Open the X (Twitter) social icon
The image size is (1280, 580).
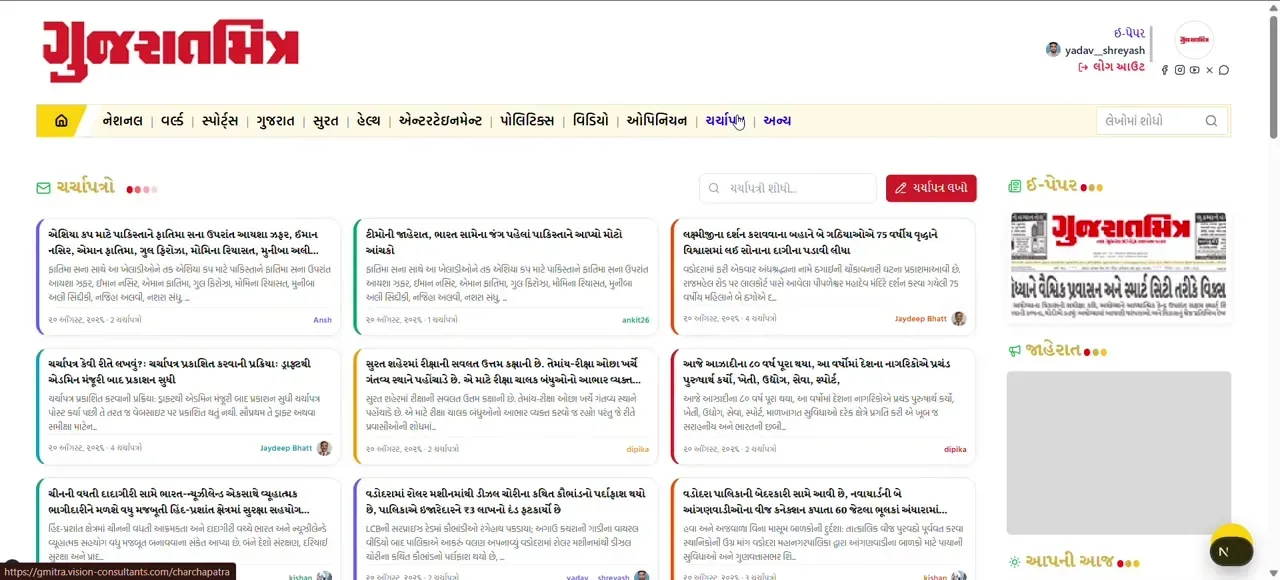[1209, 70]
